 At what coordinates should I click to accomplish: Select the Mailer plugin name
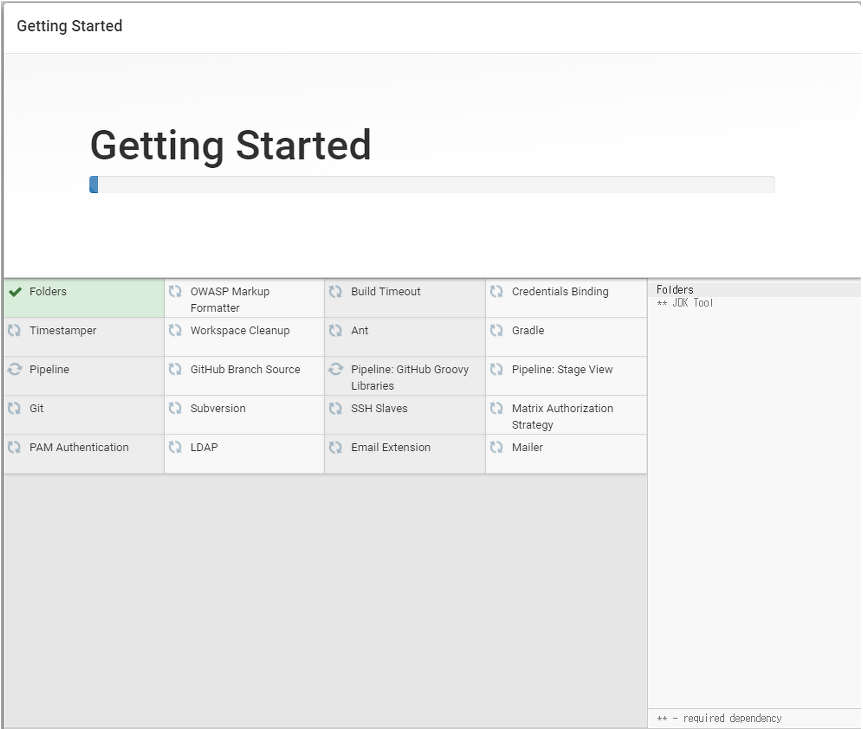coord(527,447)
